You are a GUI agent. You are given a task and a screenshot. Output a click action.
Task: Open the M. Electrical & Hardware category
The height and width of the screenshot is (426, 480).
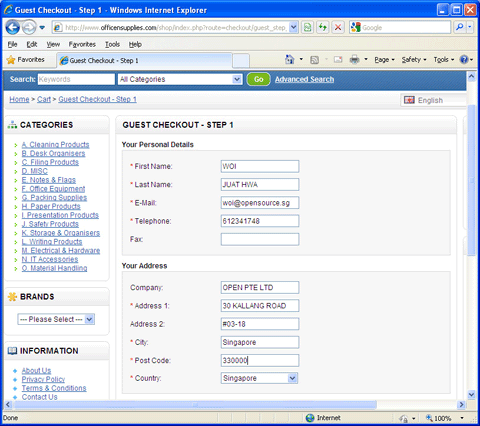tap(61, 250)
